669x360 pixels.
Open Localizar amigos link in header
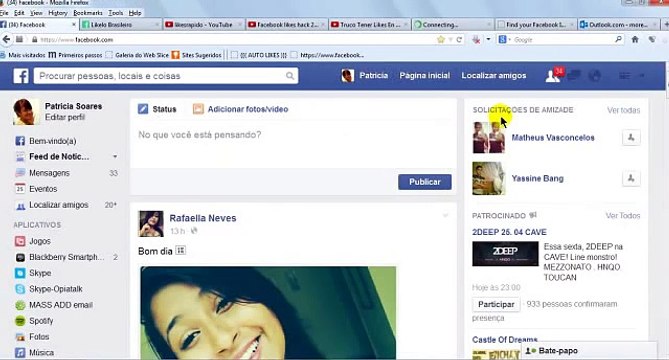(x=494, y=75)
